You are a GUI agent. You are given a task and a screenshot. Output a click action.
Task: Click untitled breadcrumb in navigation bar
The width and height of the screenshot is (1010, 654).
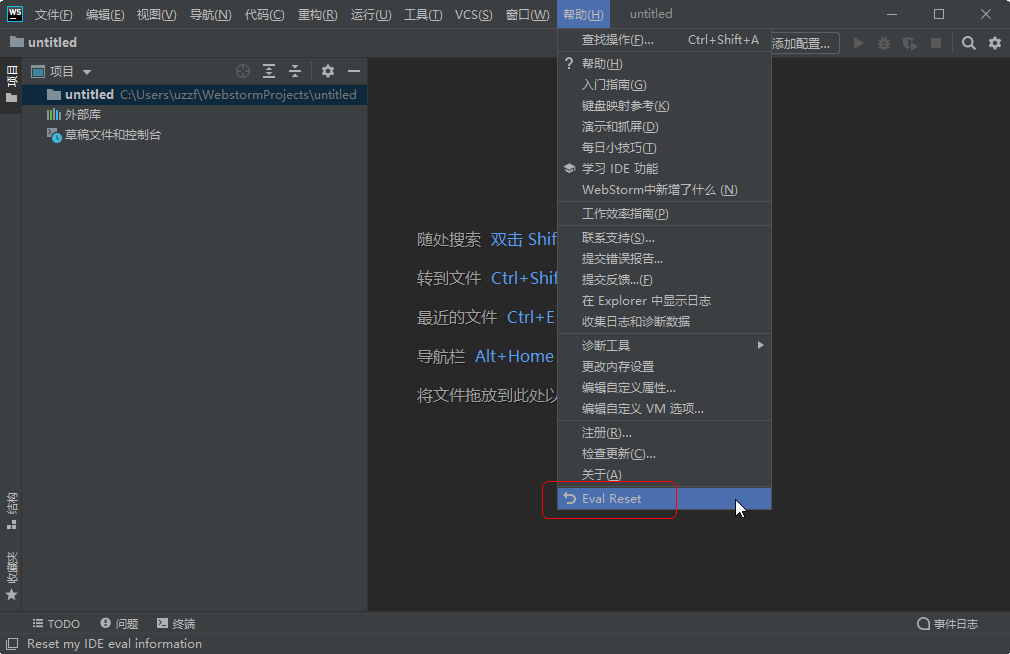[x=44, y=43]
